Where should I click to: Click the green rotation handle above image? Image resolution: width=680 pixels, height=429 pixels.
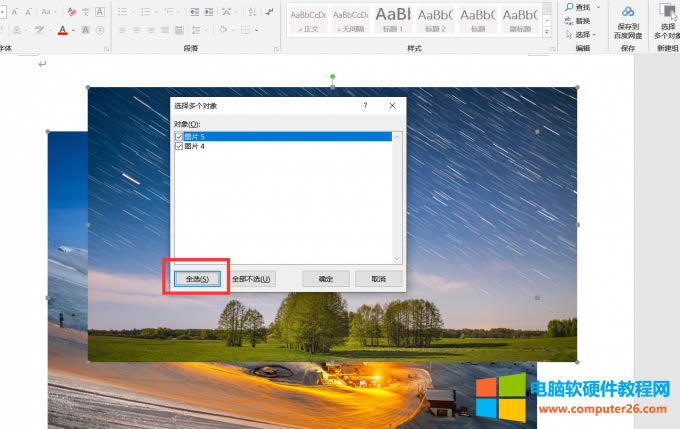(x=333, y=76)
